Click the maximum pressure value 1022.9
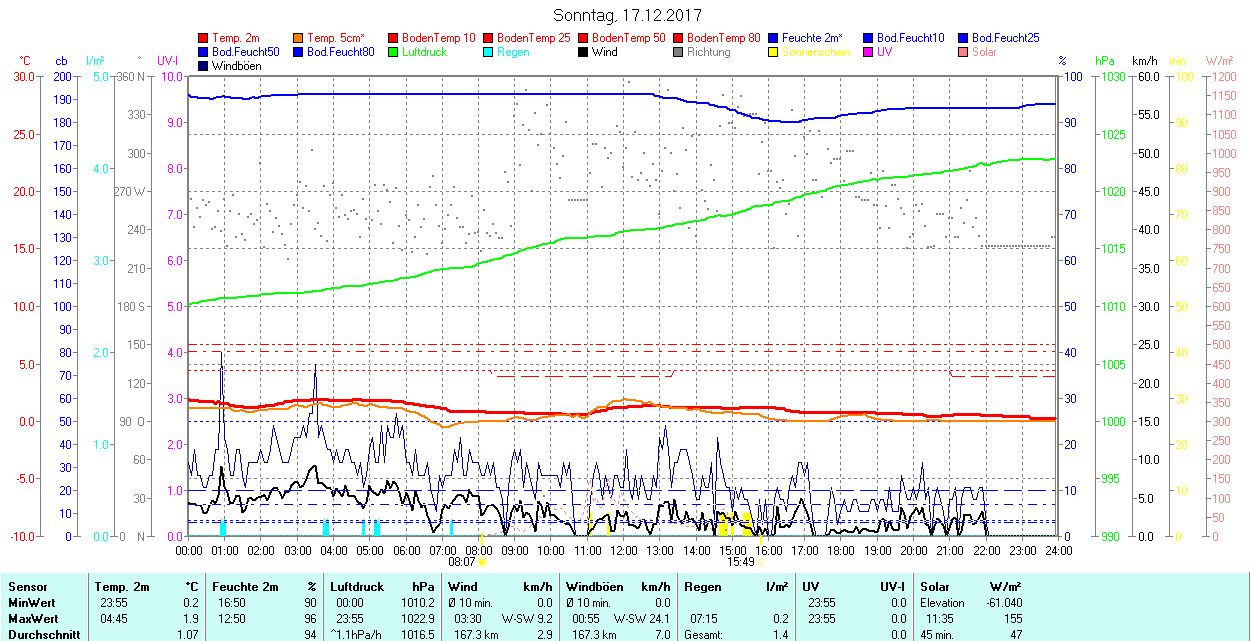This screenshot has width=1250, height=641. pos(417,619)
